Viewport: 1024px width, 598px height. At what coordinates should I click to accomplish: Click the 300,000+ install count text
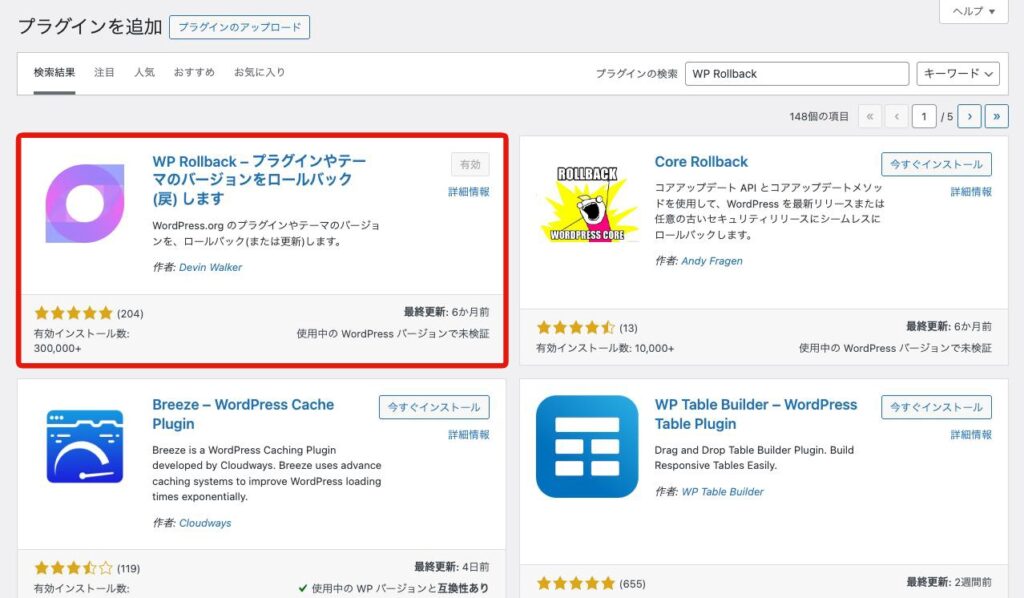[57, 349]
